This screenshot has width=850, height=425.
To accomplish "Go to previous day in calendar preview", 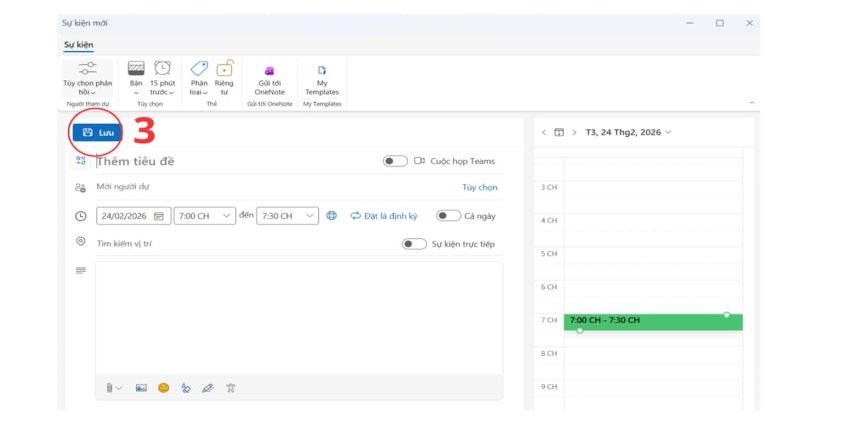I will [544, 132].
